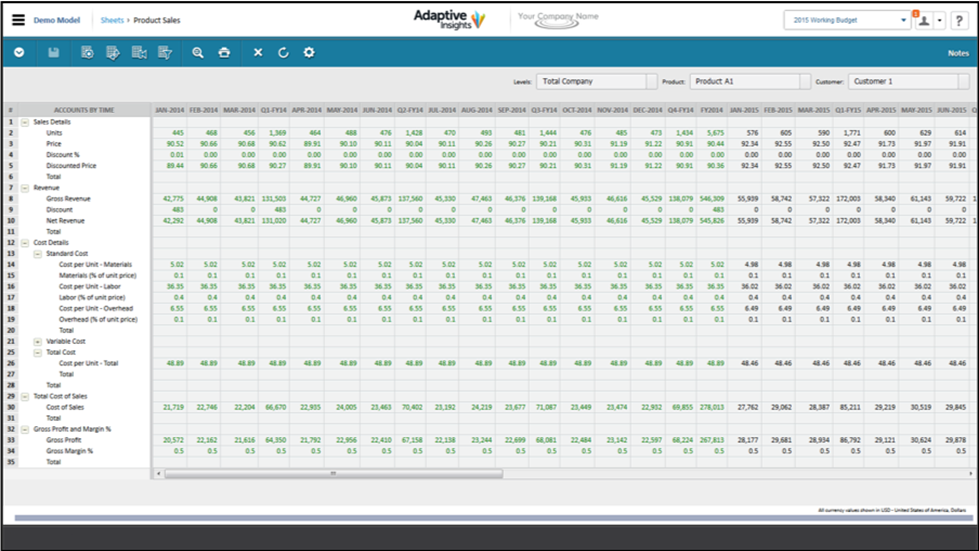
Task: Select the Cost of Sales row label
Action: [65, 407]
